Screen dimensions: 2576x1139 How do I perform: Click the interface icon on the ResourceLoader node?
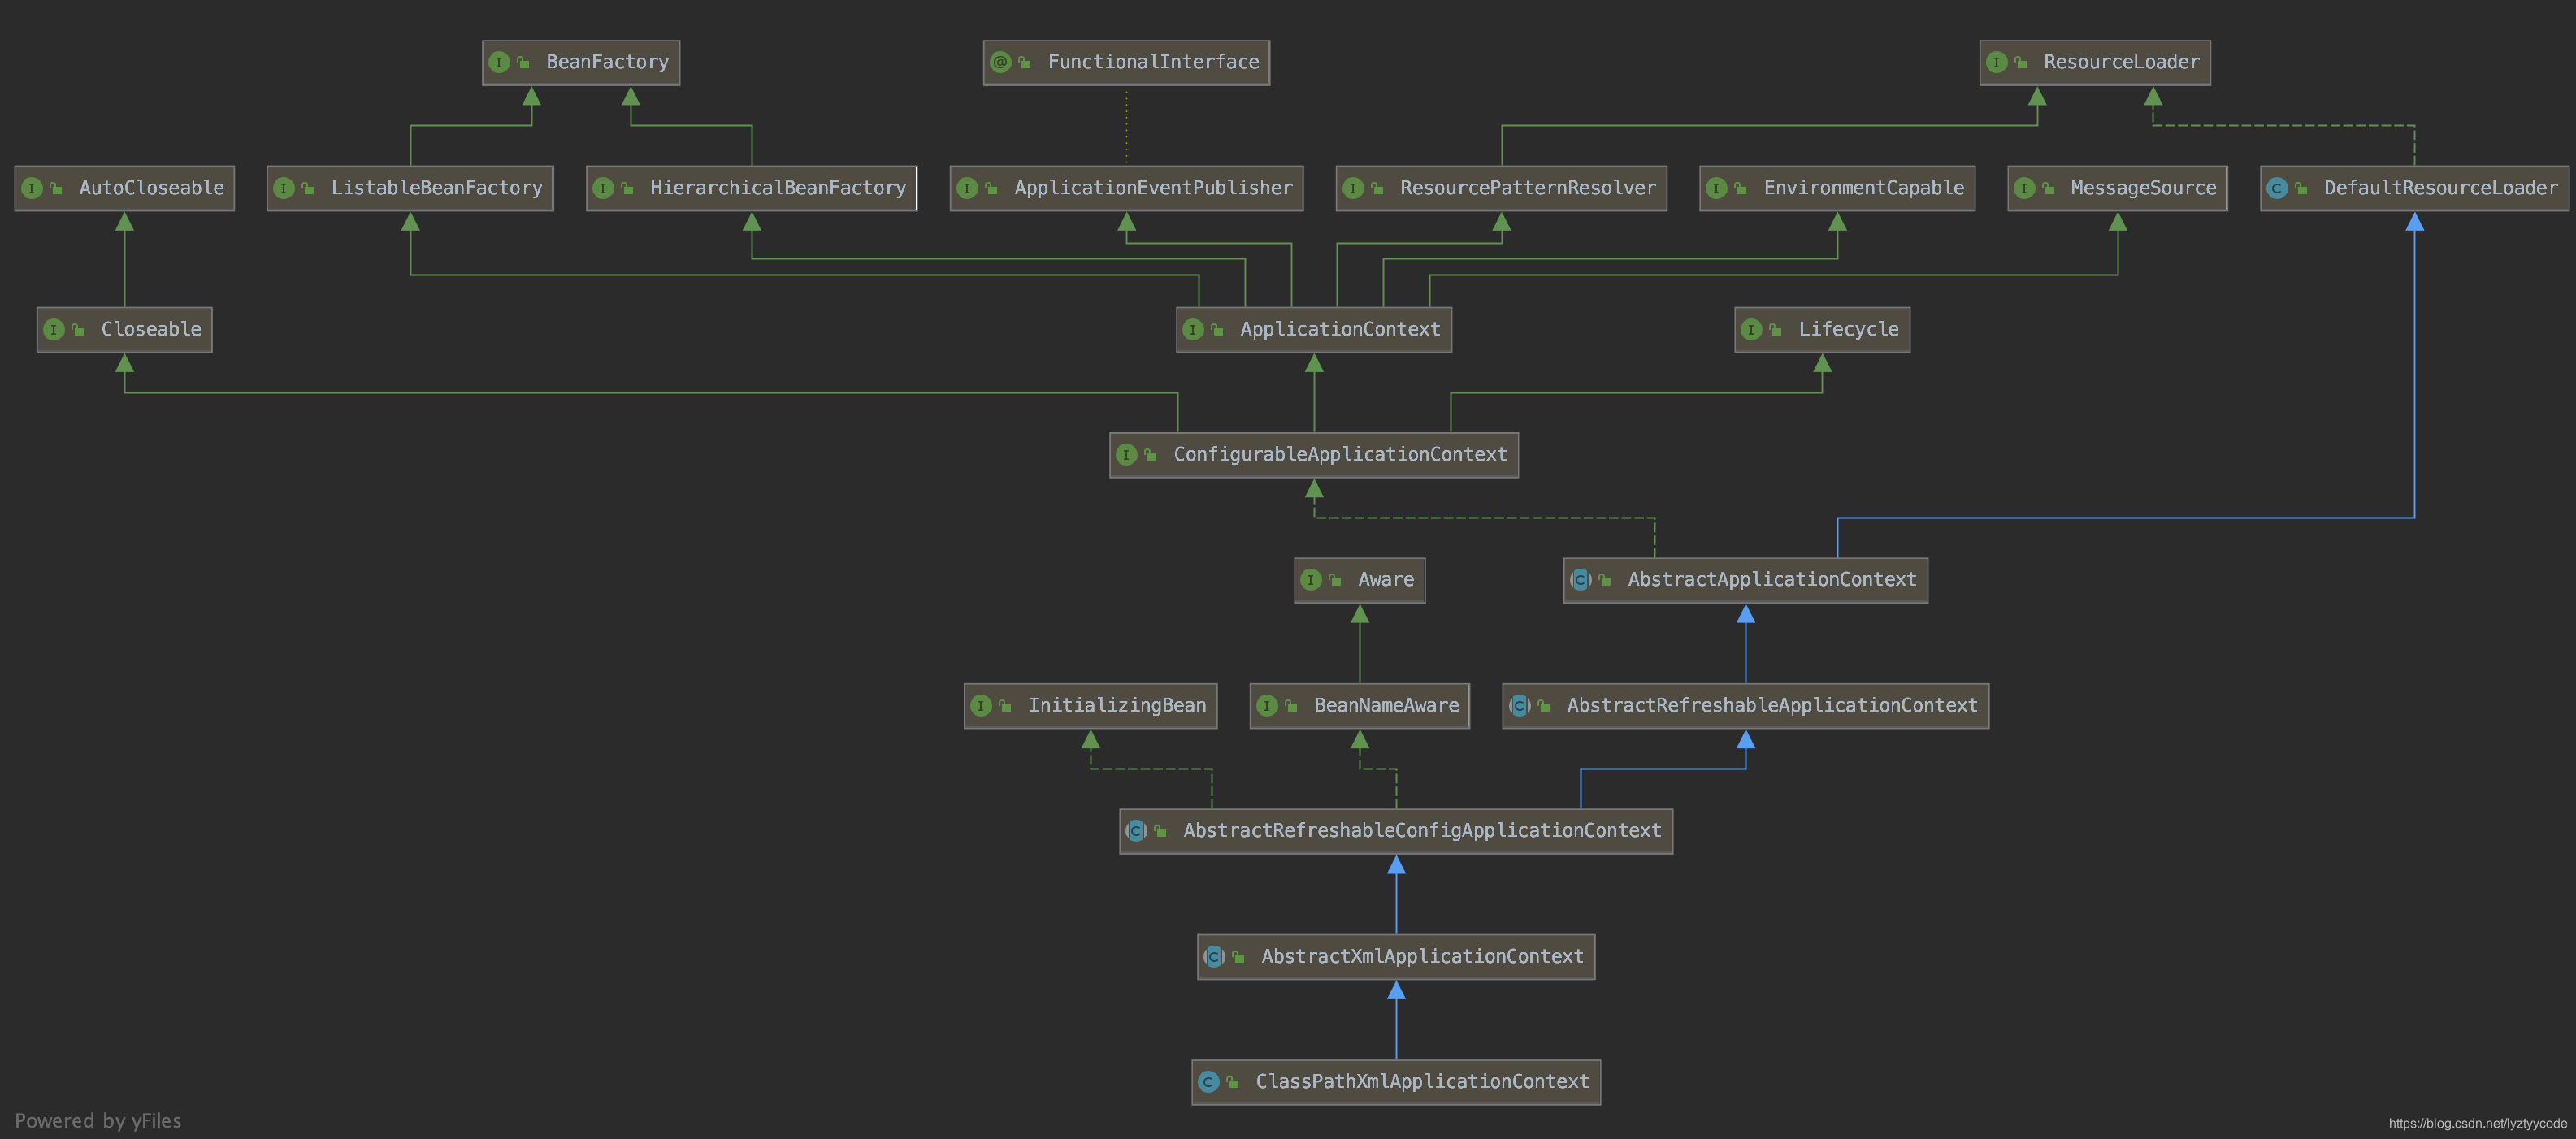pos(1996,62)
